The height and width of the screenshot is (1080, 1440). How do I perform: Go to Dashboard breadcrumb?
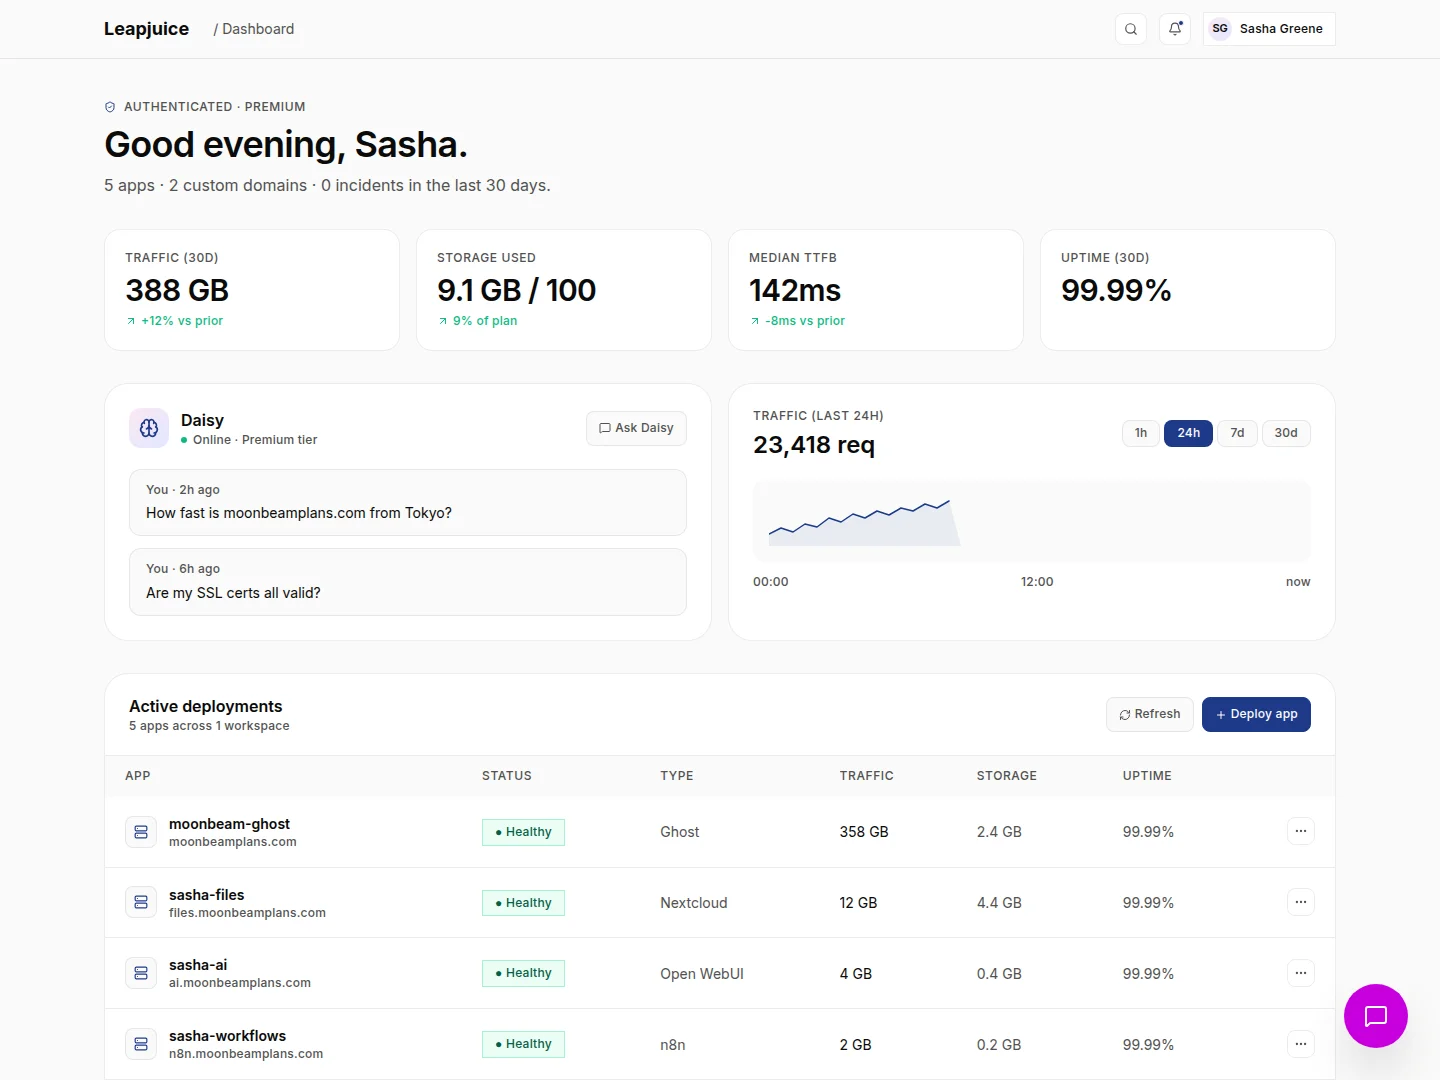[258, 29]
